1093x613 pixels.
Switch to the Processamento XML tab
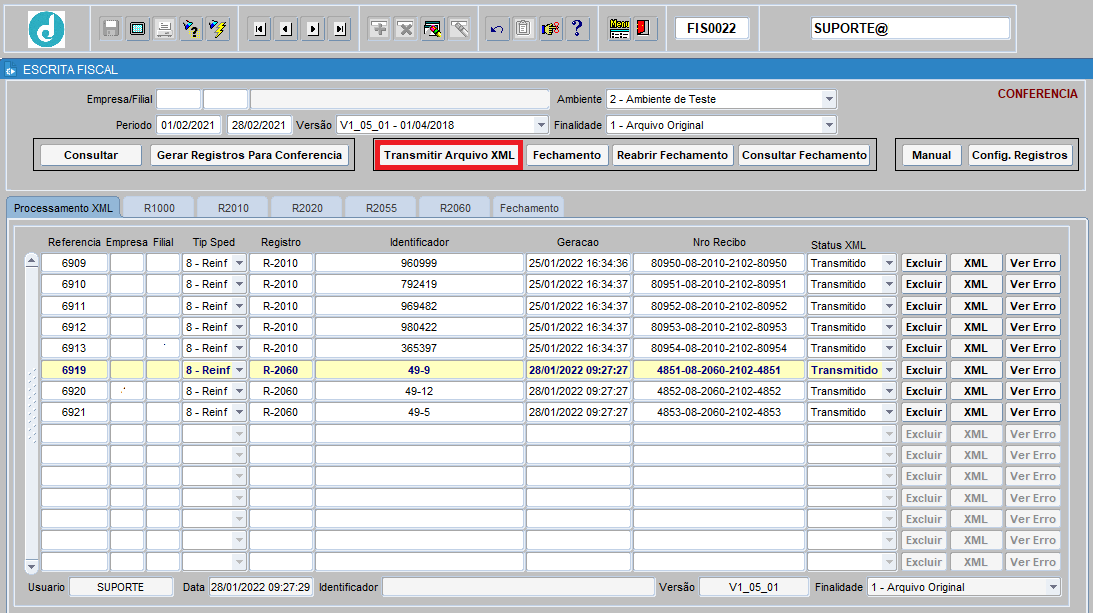pyautogui.click(x=63, y=208)
